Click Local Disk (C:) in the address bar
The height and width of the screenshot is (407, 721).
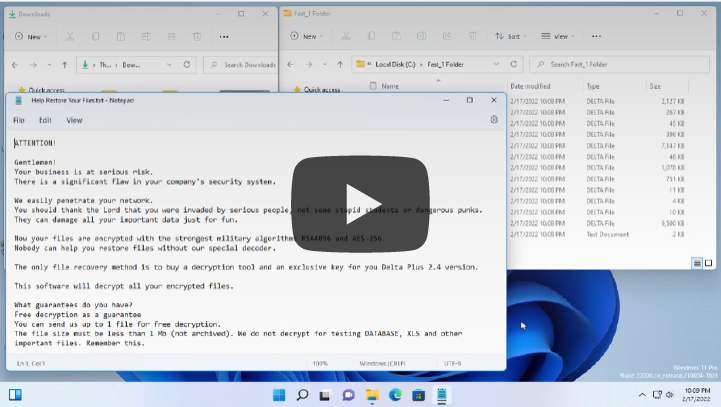pyautogui.click(x=395, y=64)
